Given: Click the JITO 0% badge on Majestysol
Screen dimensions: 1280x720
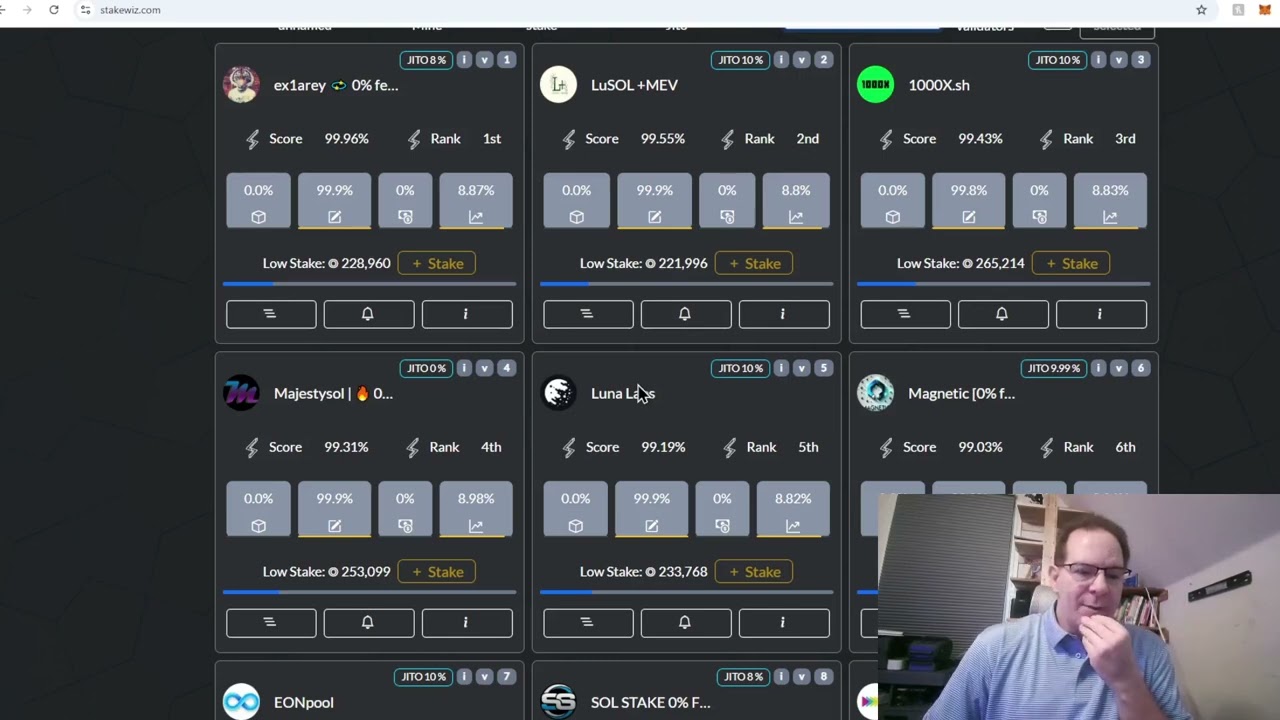Looking at the screenshot, I should (425, 368).
